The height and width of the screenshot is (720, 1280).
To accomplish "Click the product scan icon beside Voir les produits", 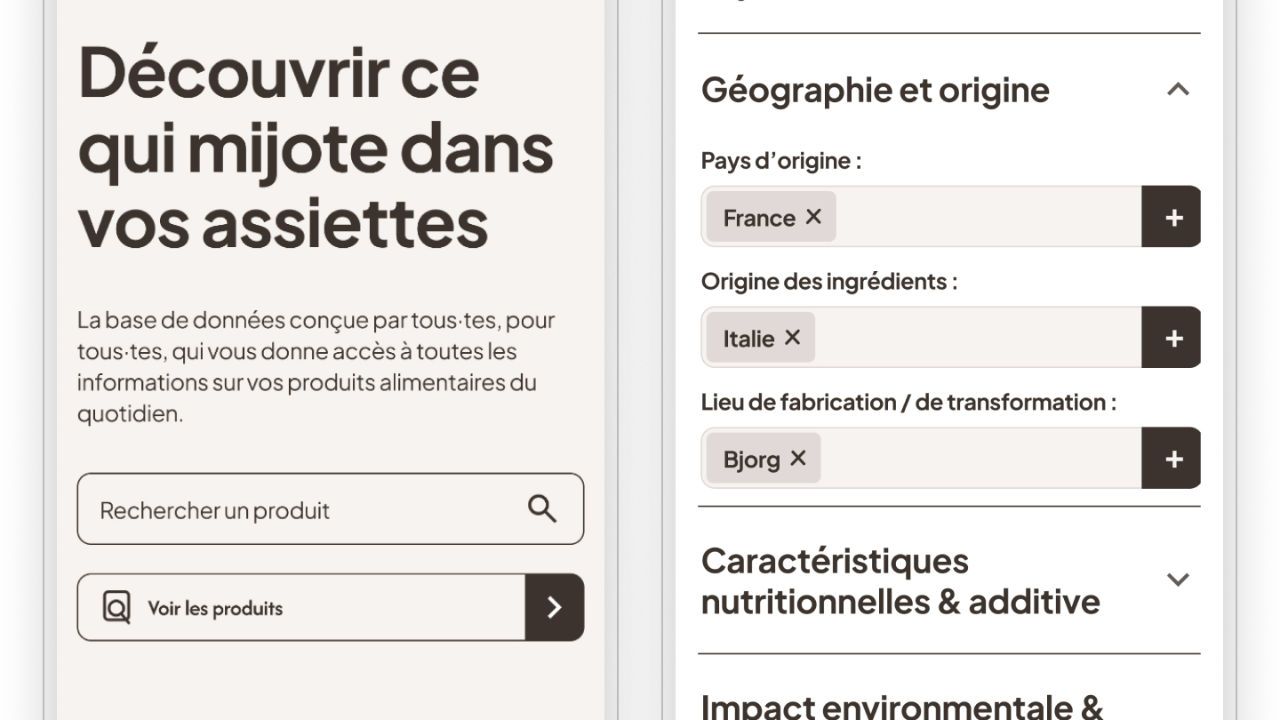I will pos(117,608).
